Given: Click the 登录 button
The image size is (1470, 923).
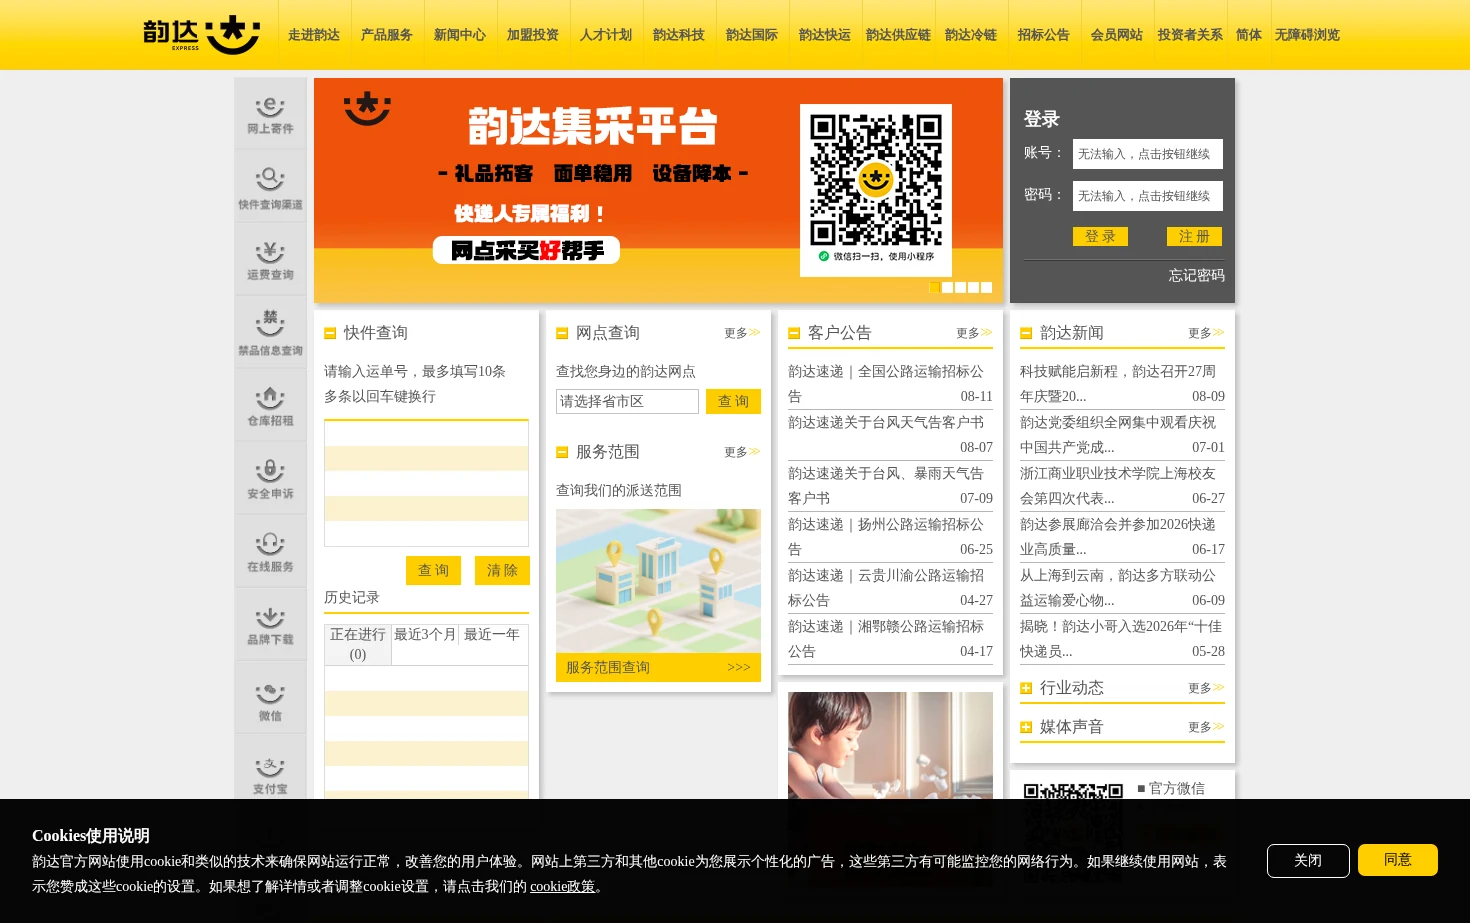Looking at the screenshot, I should [x=1100, y=237].
